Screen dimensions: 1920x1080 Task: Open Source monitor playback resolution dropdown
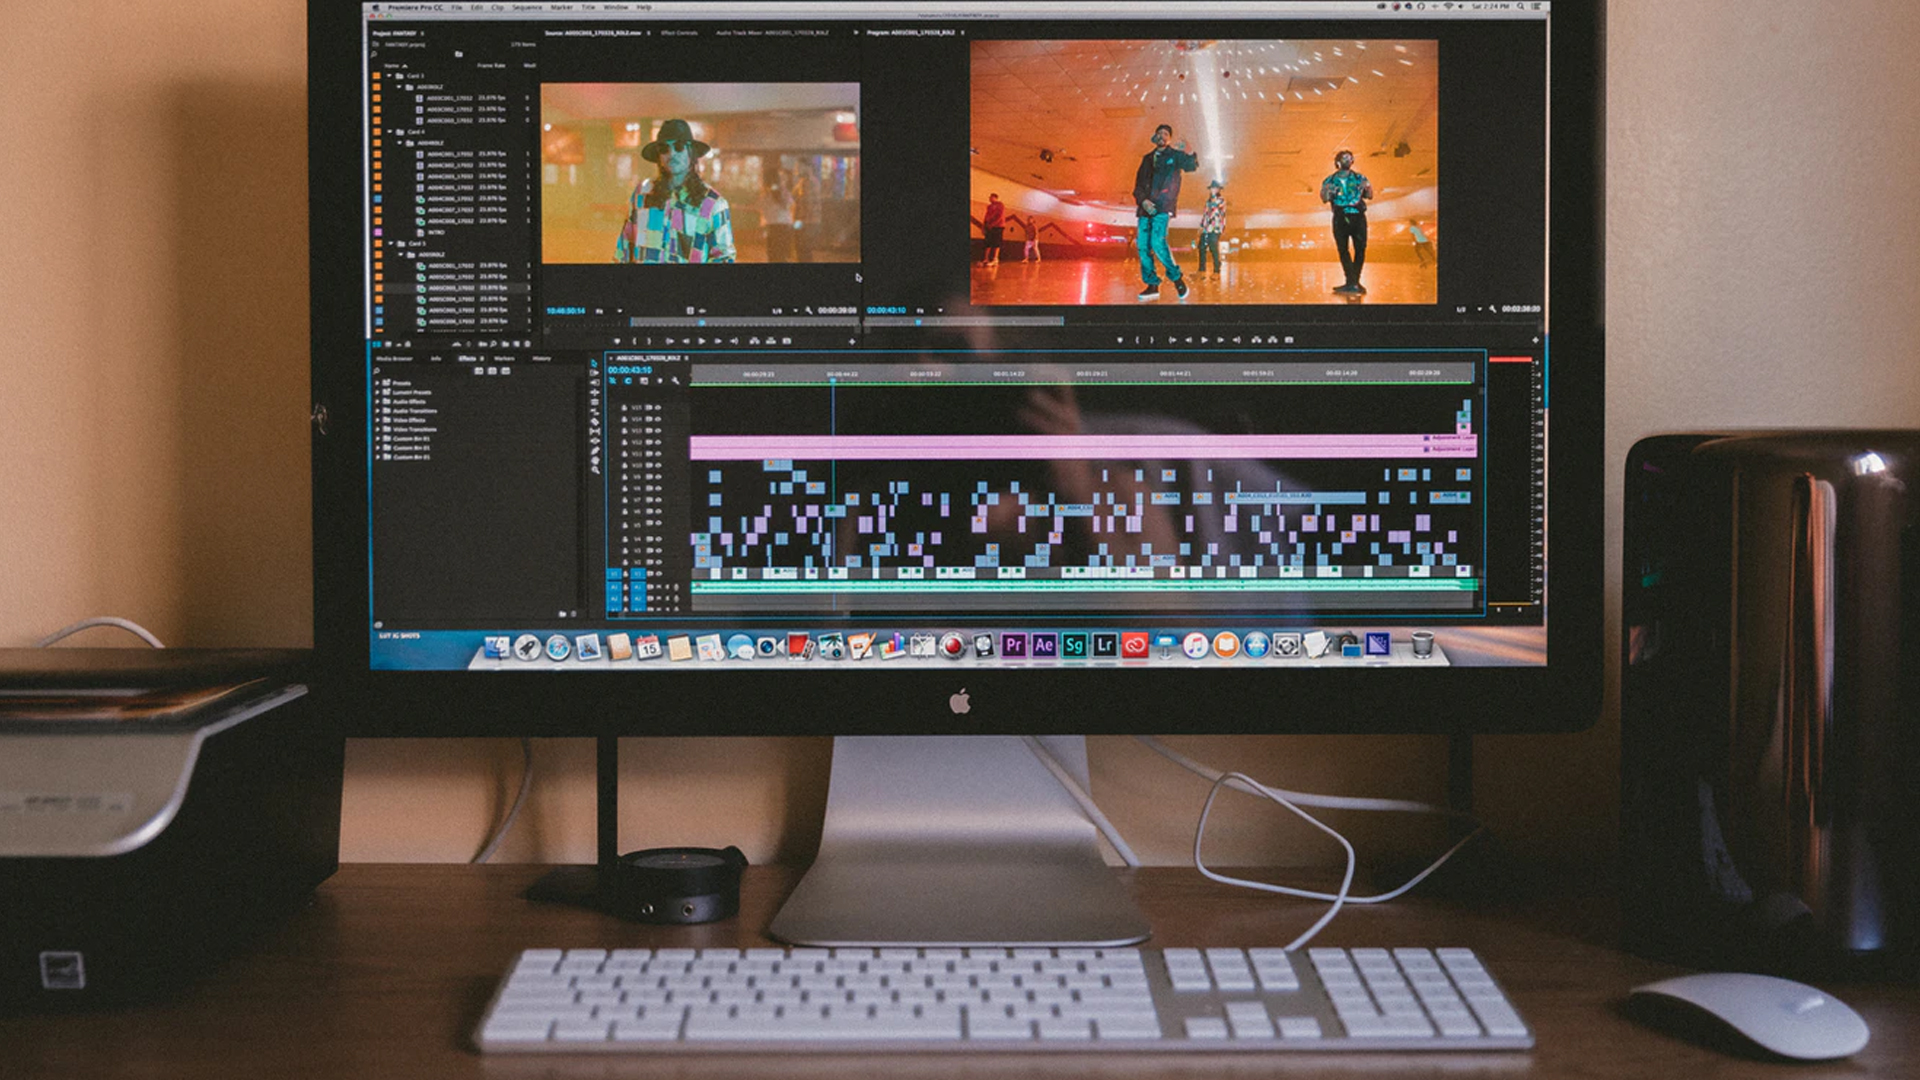[x=785, y=311]
